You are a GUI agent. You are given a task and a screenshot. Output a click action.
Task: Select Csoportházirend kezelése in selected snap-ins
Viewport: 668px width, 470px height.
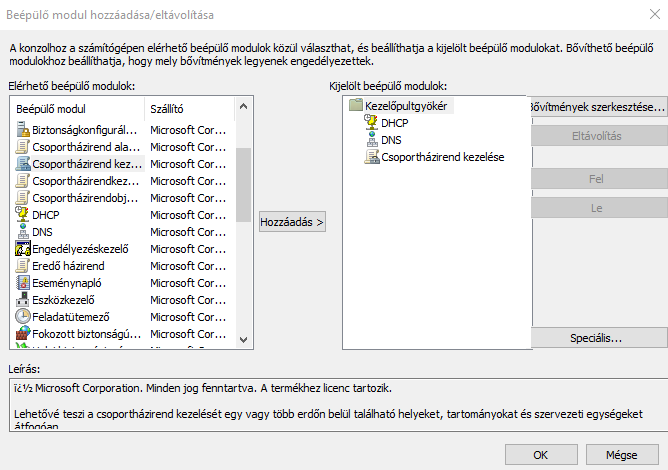[442, 157]
